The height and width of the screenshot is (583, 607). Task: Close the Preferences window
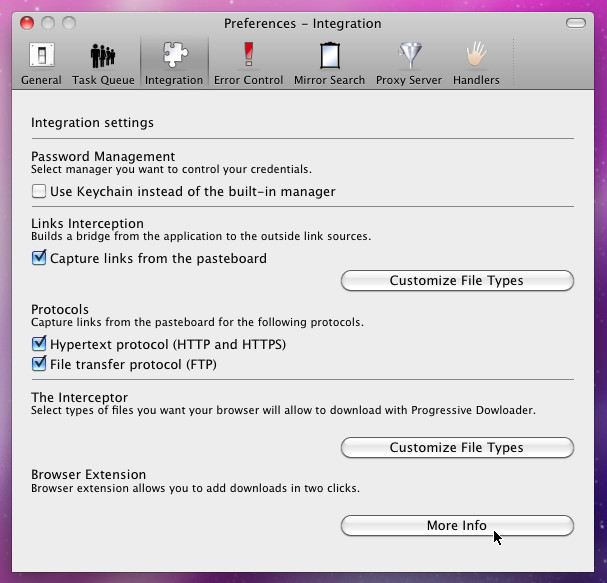[x=27, y=23]
